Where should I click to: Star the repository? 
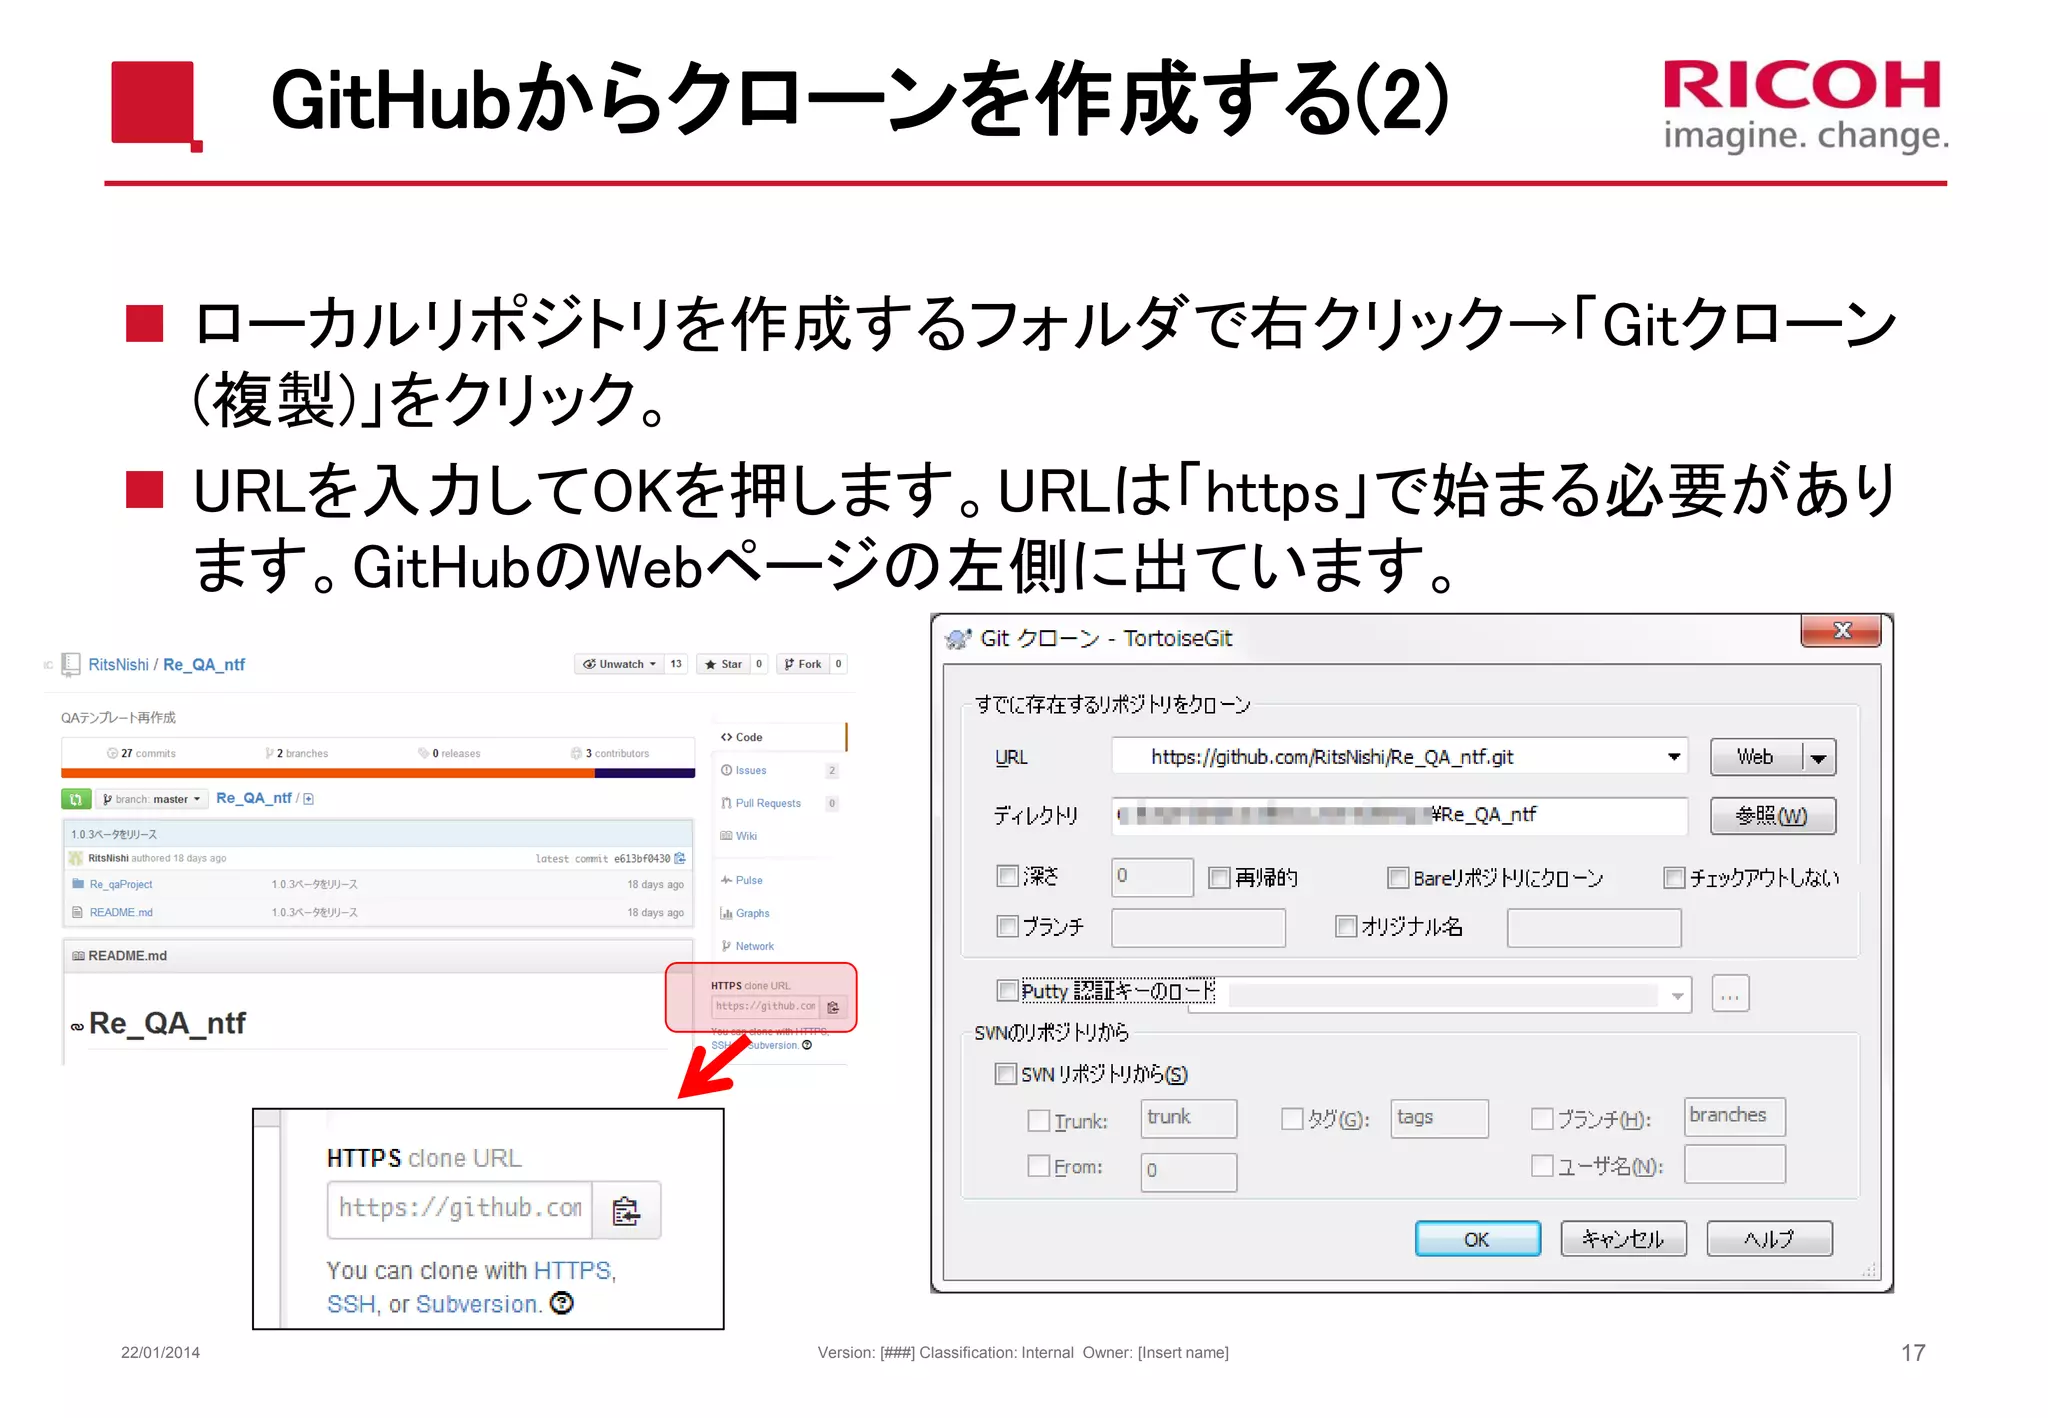[723, 664]
